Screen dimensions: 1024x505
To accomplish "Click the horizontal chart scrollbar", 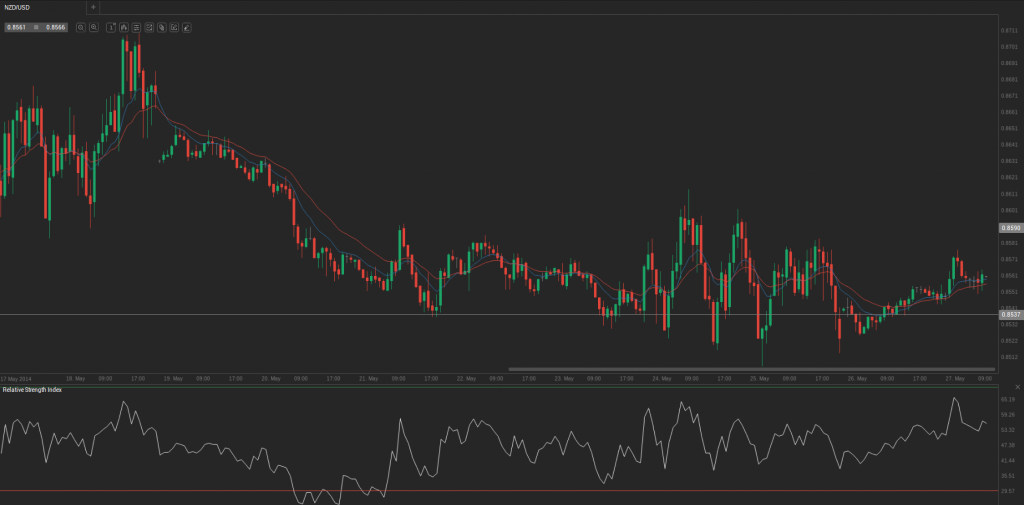I will (x=750, y=369).
